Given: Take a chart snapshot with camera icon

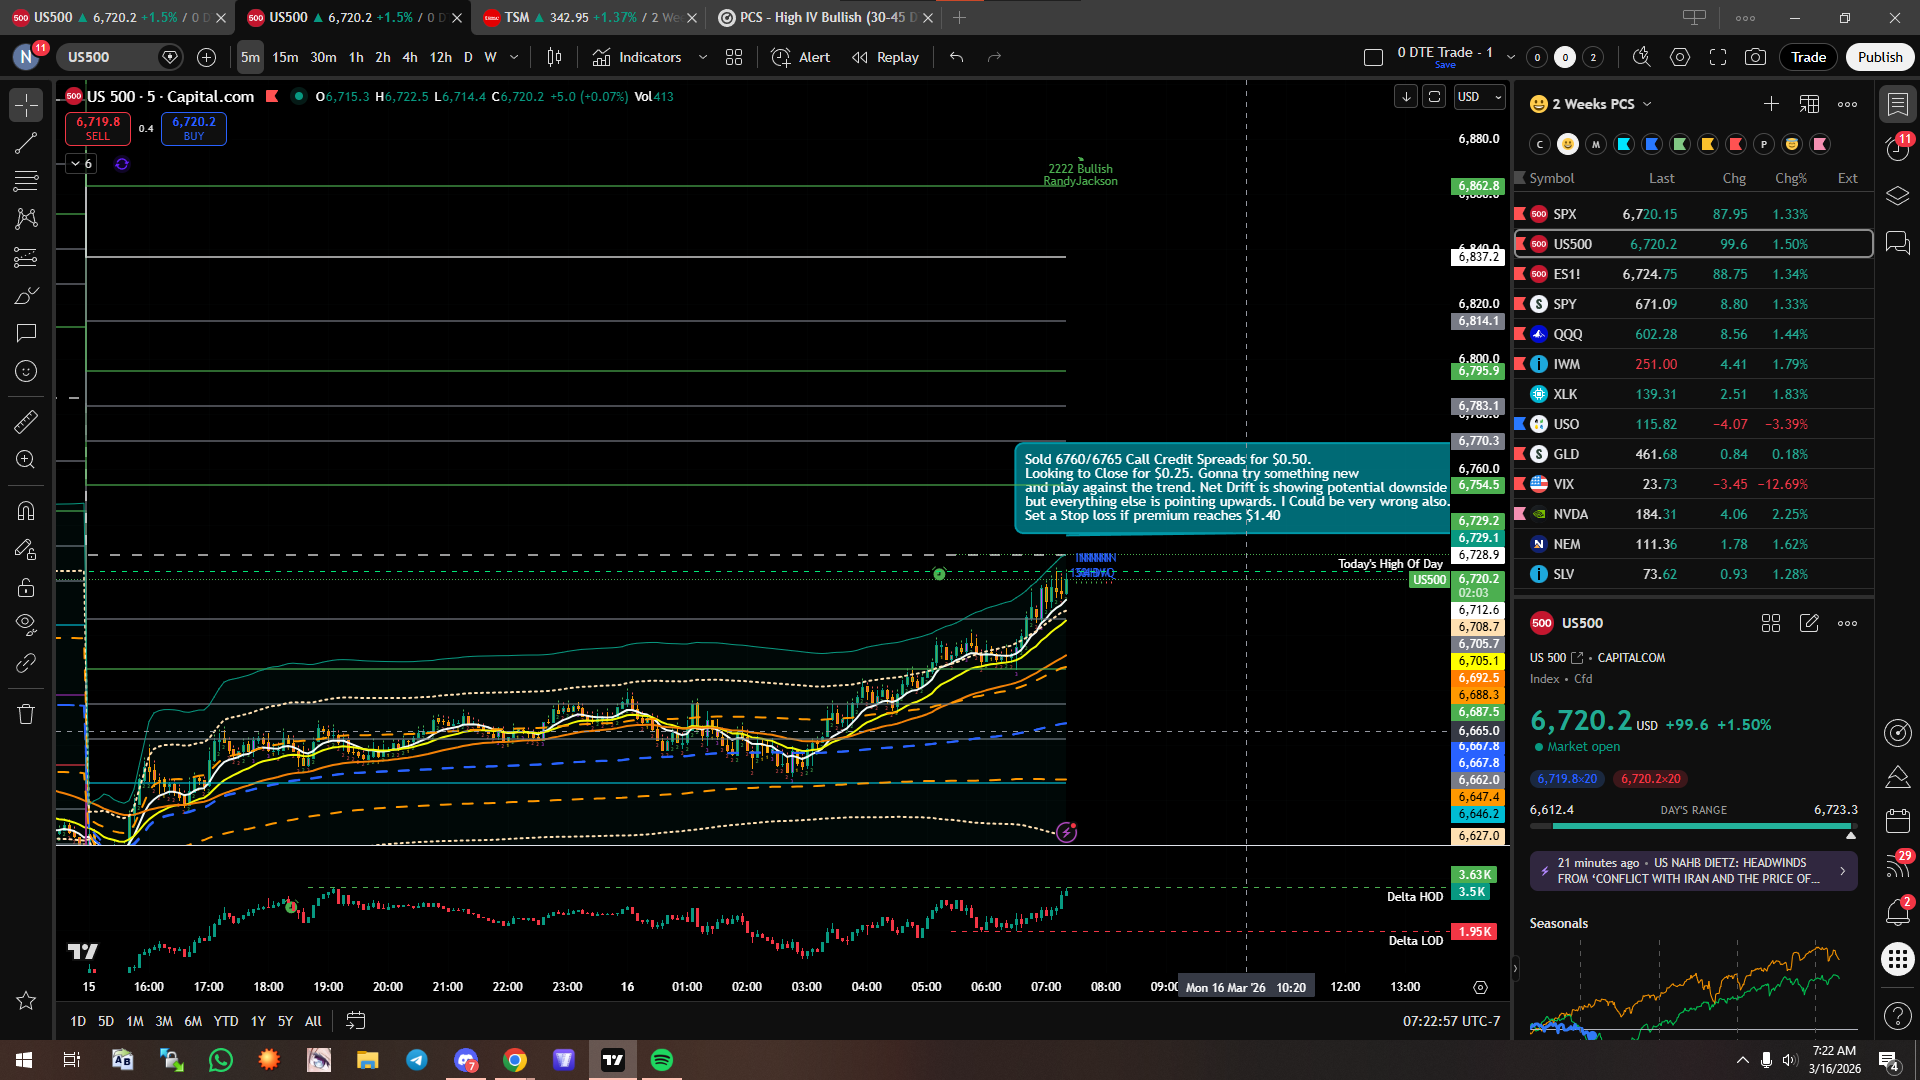Looking at the screenshot, I should pos(1755,57).
